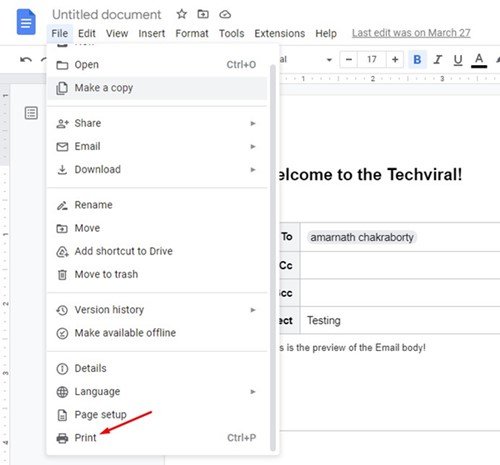Click the font size field showing 17
Viewport: 500px width, 465px height.
pos(372,60)
